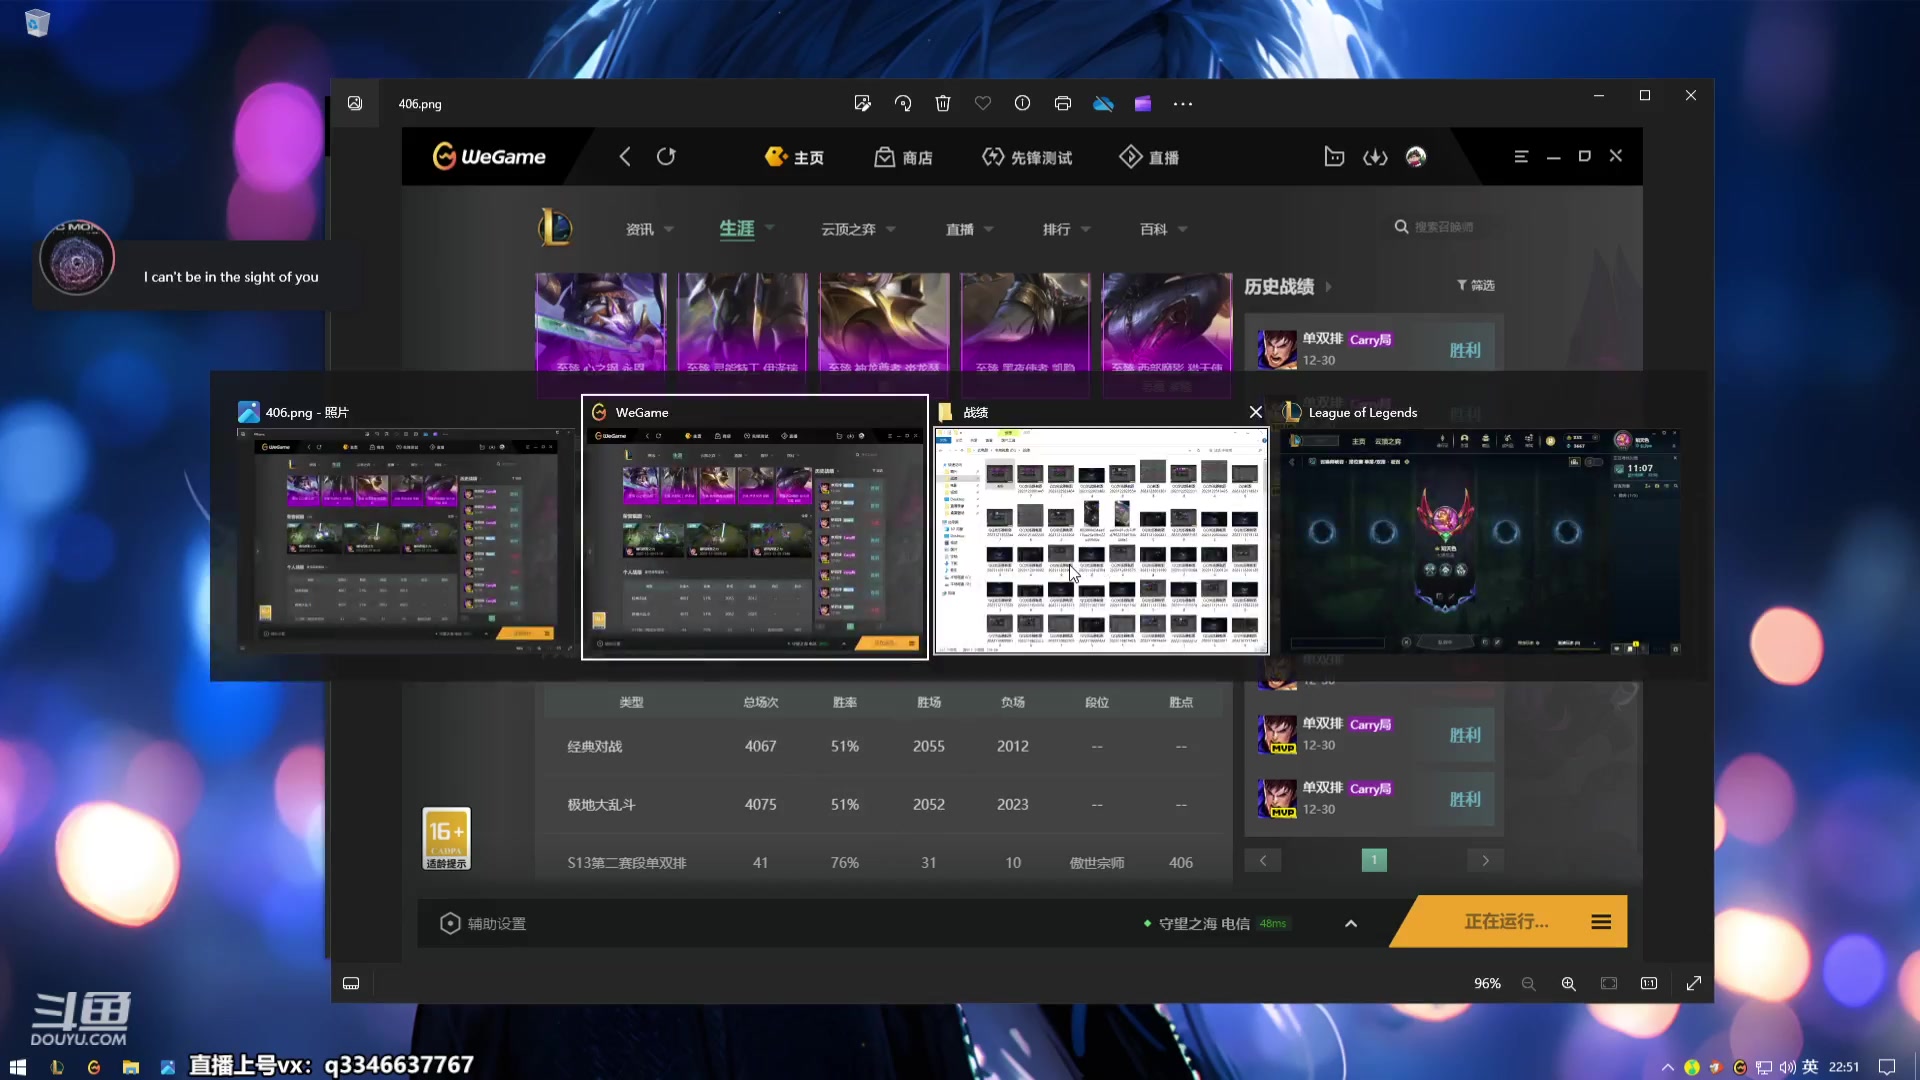The image size is (1920, 1080).
Task: Click the 经典对战 row label
Action: click(x=595, y=746)
